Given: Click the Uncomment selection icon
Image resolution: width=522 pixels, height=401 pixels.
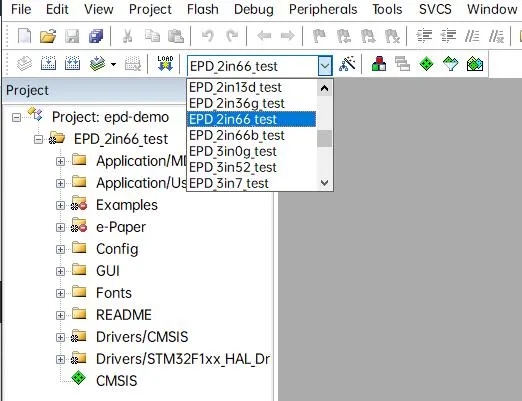Looking at the screenshot, I should pos(496,36).
